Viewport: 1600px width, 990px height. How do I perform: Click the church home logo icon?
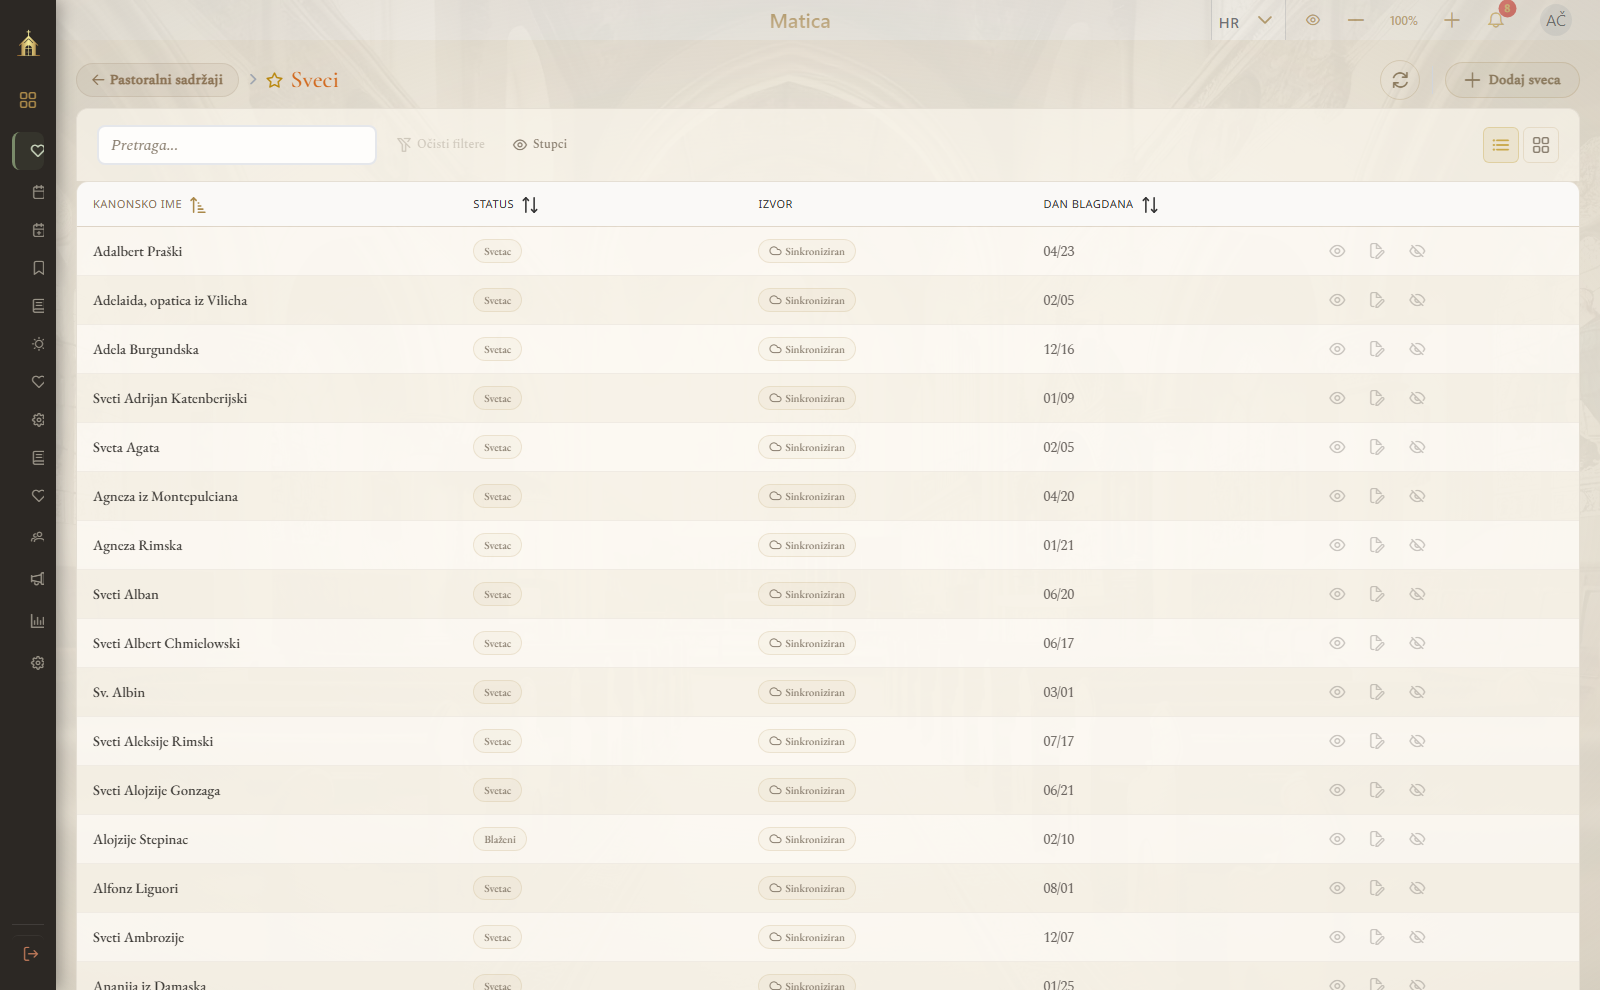click(28, 43)
